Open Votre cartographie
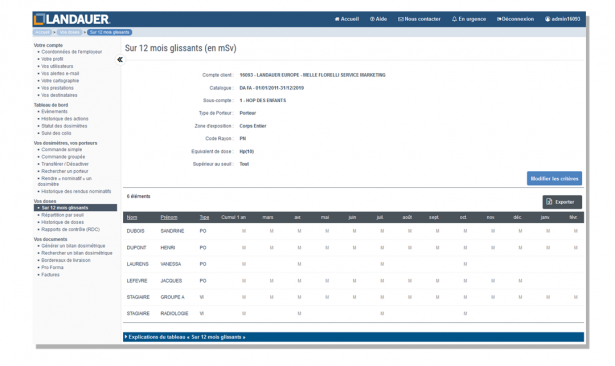This screenshot has width=615, height=366. pos(60,80)
